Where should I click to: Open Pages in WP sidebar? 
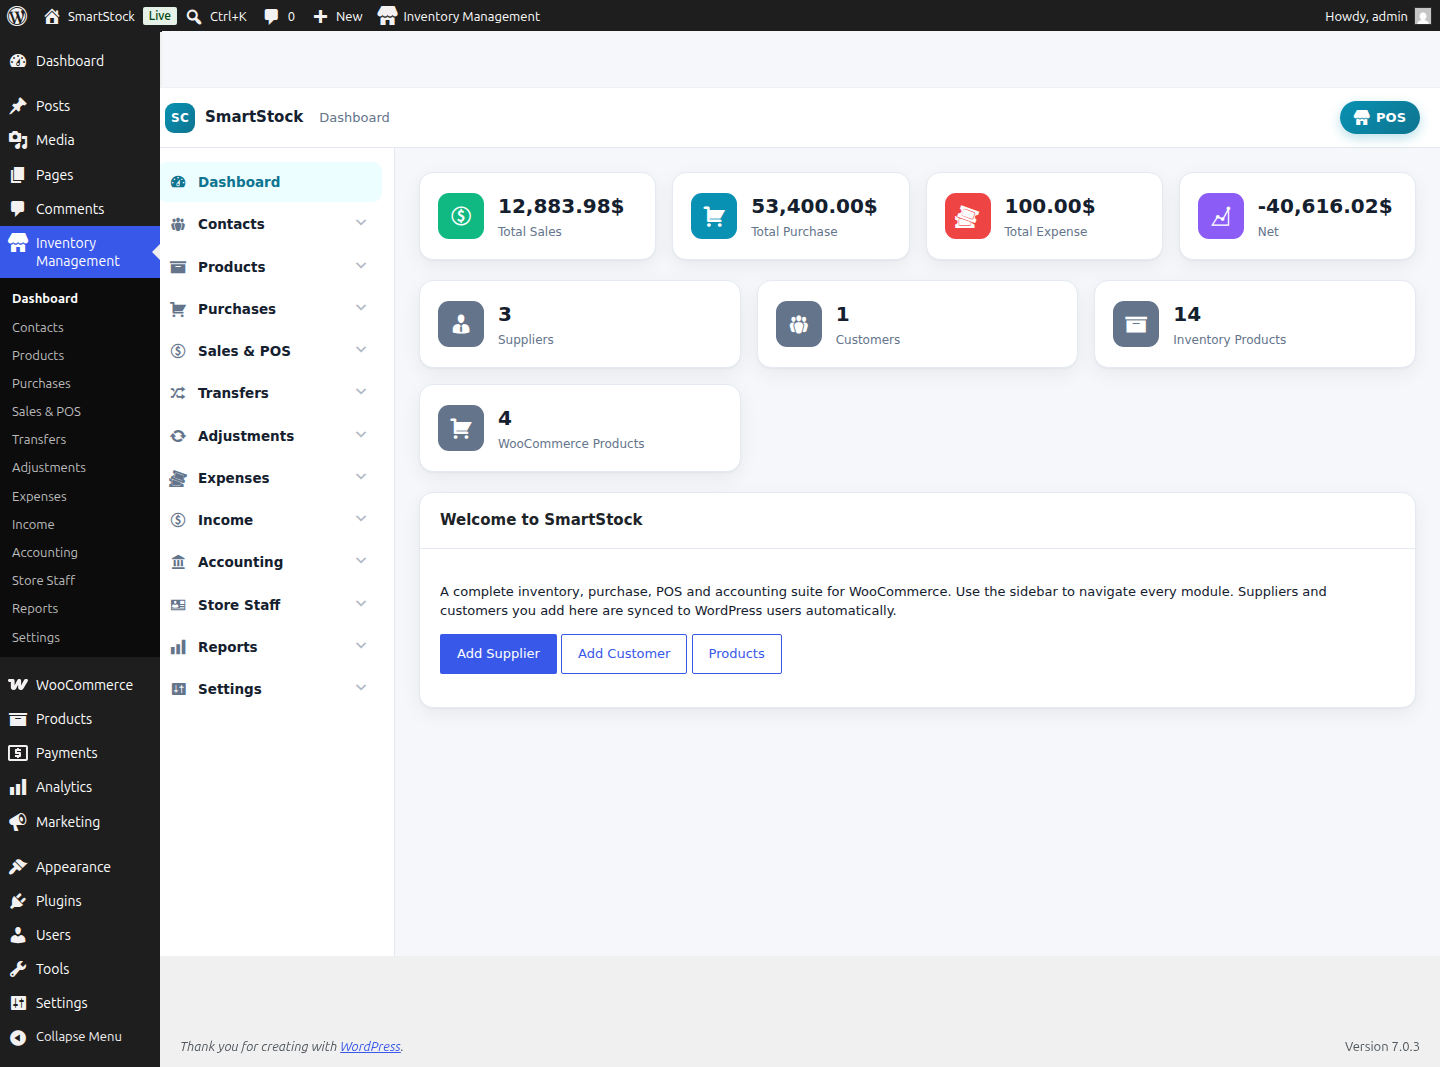tap(80, 175)
